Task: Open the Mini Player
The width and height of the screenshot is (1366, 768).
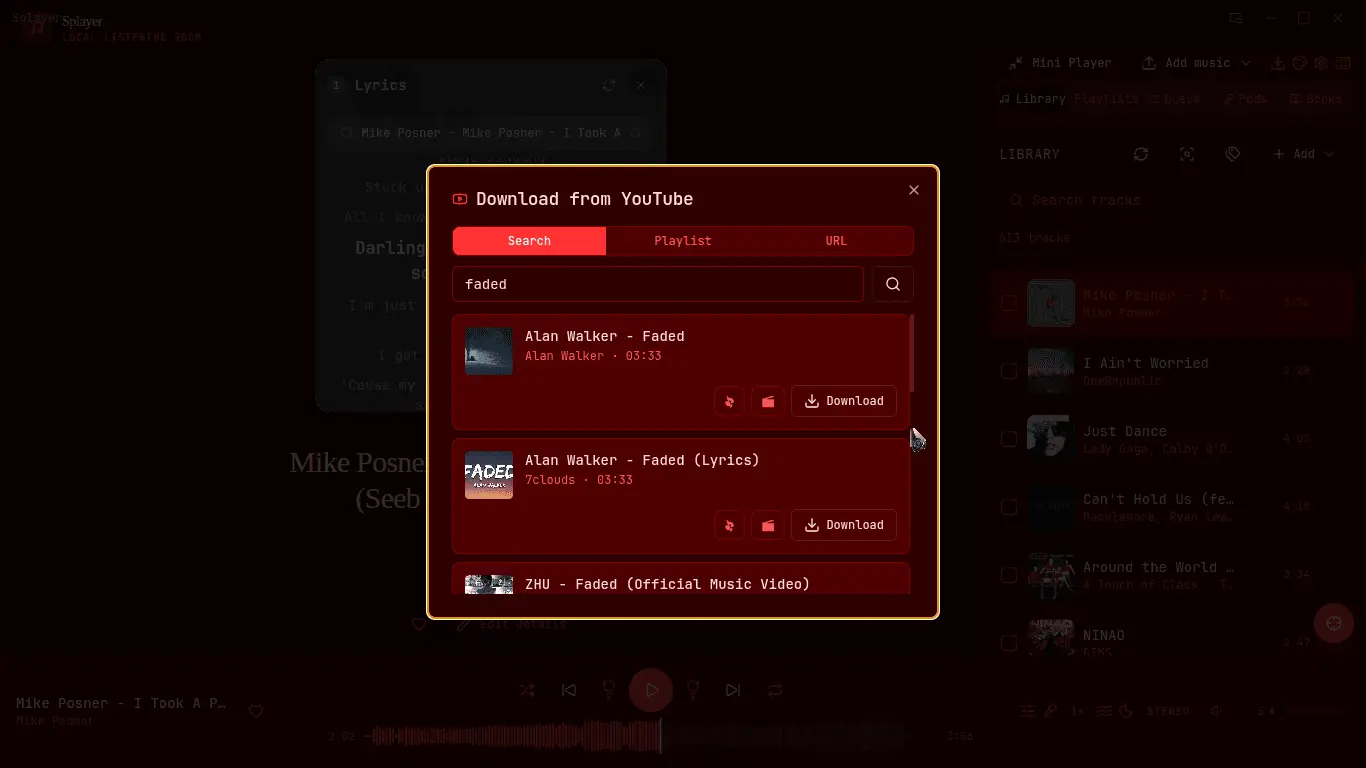Action: coord(1059,63)
